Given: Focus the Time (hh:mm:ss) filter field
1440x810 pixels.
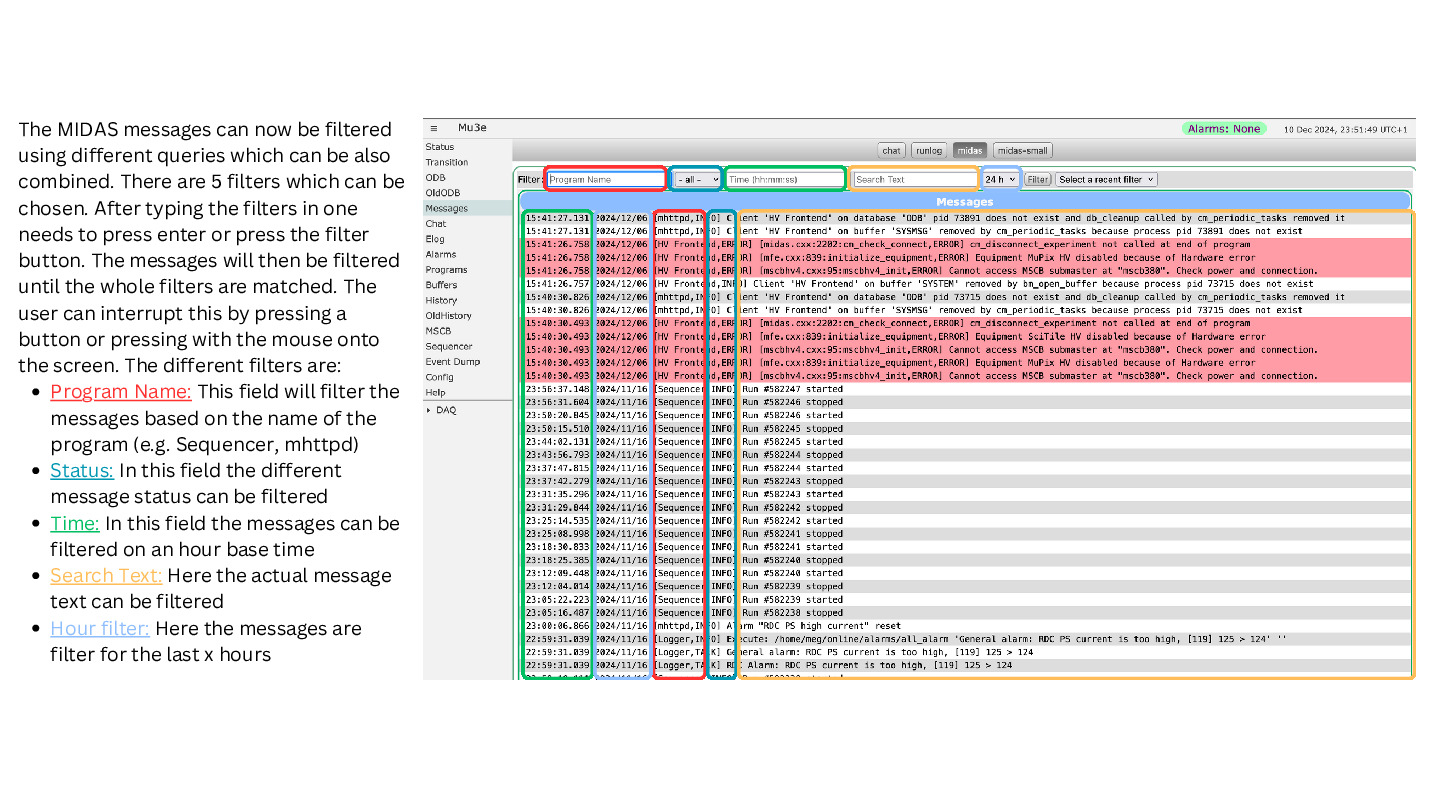Looking at the screenshot, I should pyautogui.click(x=785, y=179).
